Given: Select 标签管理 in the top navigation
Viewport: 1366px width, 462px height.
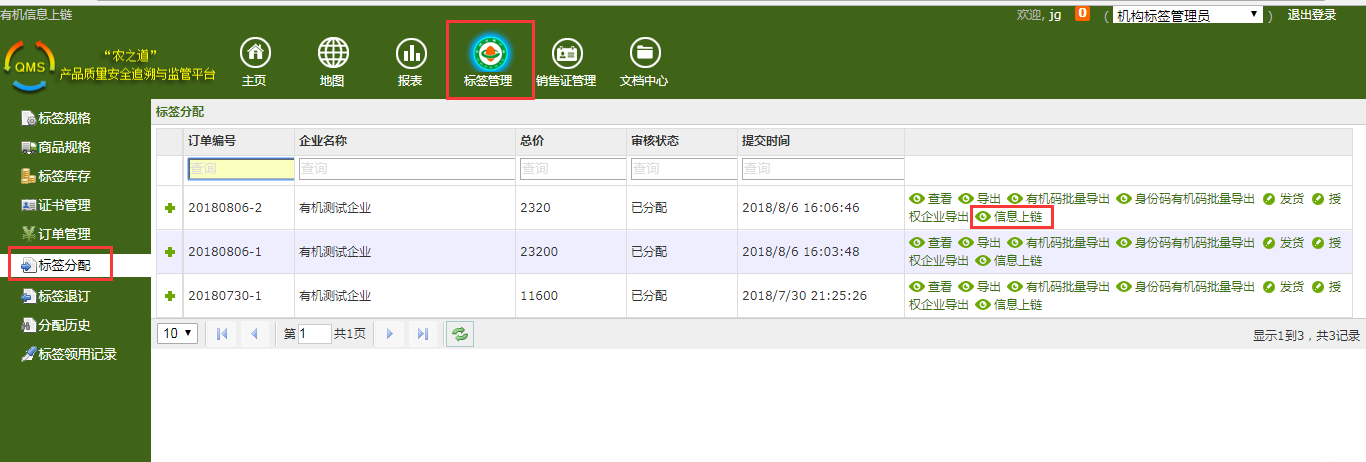Looking at the screenshot, I should (x=489, y=60).
